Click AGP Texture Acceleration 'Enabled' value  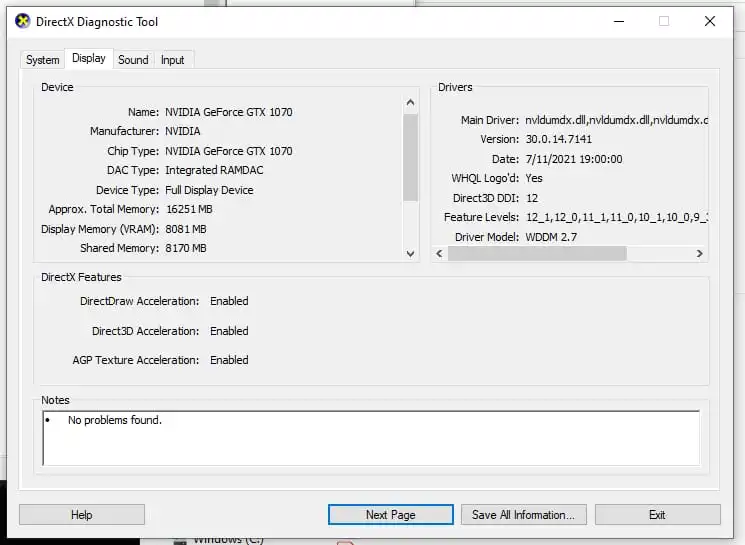coord(229,360)
